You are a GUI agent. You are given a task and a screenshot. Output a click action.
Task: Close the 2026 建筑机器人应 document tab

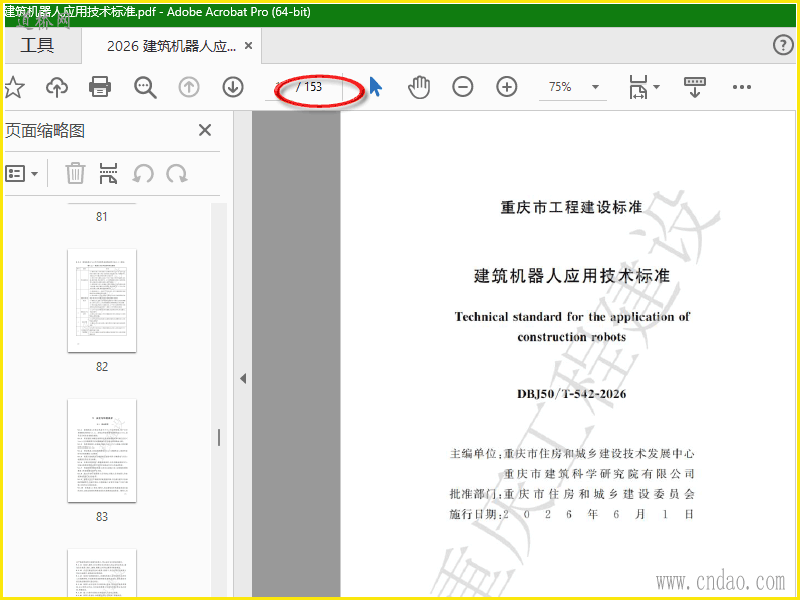point(248,46)
